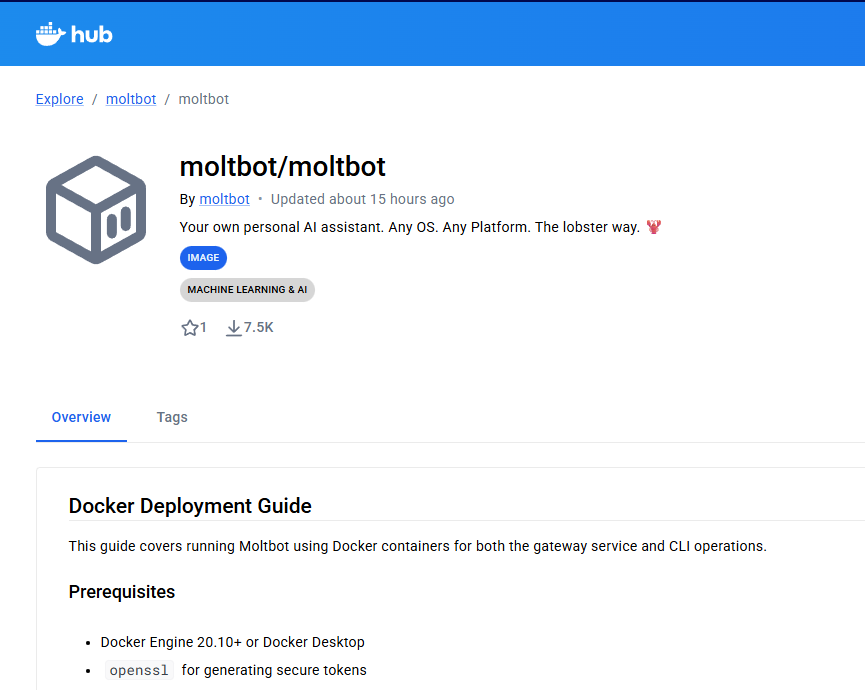Open the moltbot breadcrumb link

click(x=131, y=99)
